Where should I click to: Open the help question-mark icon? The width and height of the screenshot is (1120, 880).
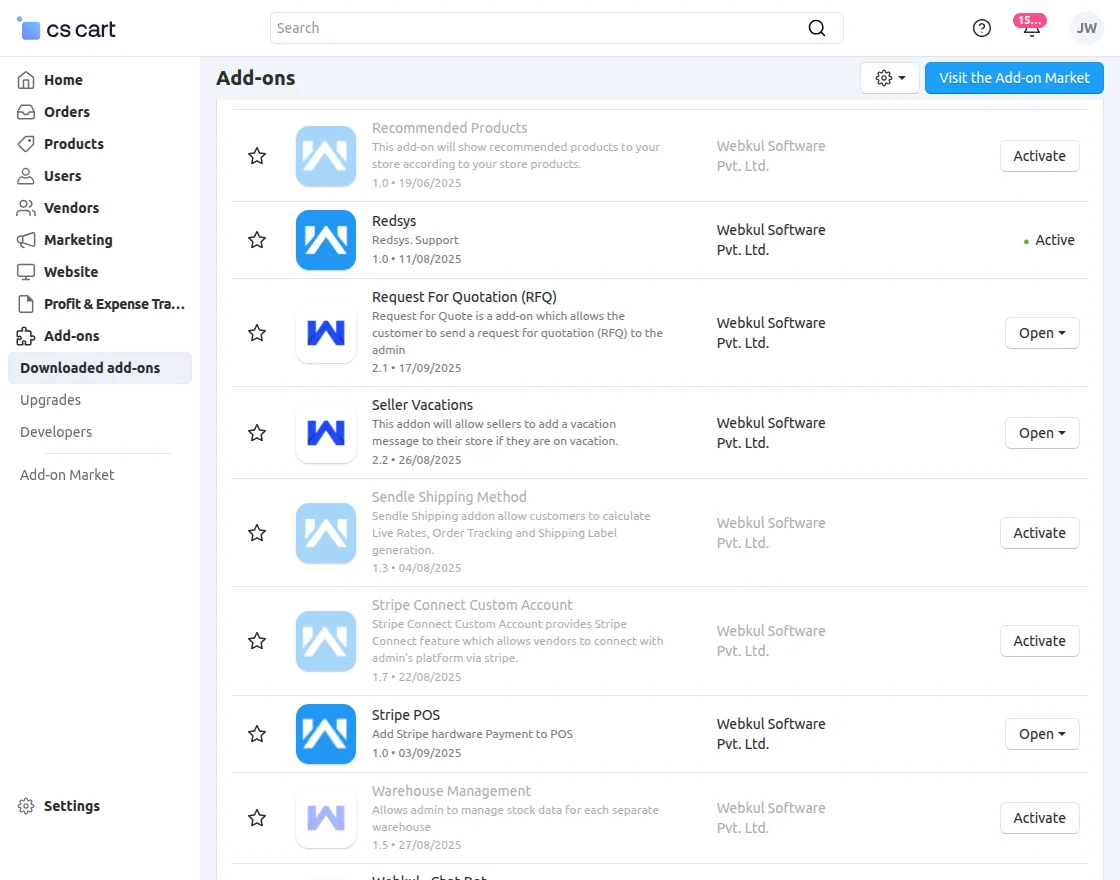pos(981,28)
